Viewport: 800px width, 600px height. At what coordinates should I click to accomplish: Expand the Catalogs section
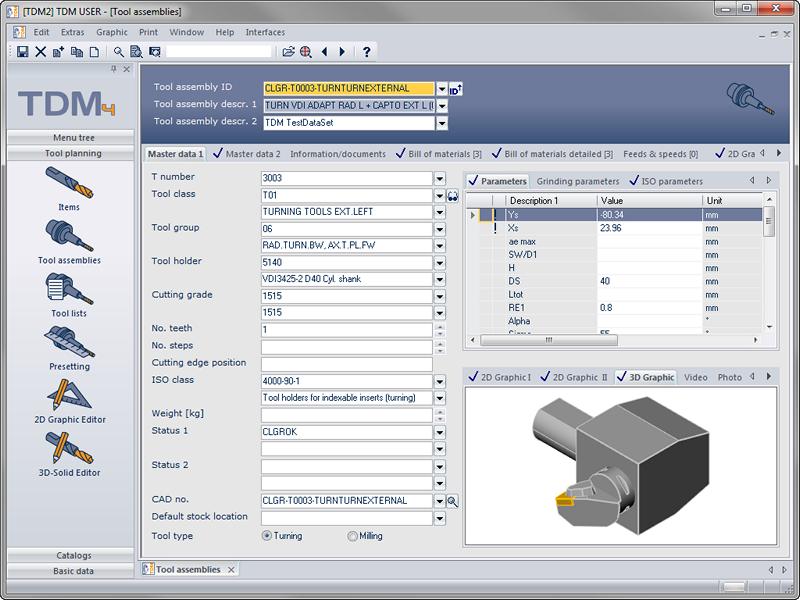tap(71, 555)
